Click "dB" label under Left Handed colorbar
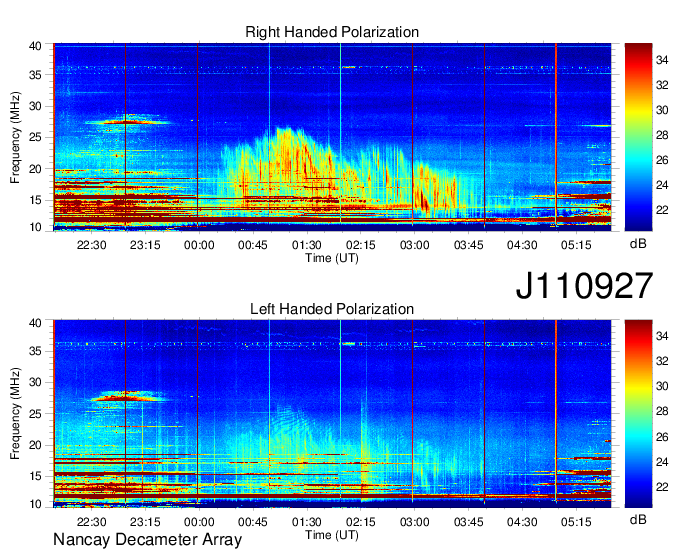The height and width of the screenshot is (552, 680). [x=638, y=519]
